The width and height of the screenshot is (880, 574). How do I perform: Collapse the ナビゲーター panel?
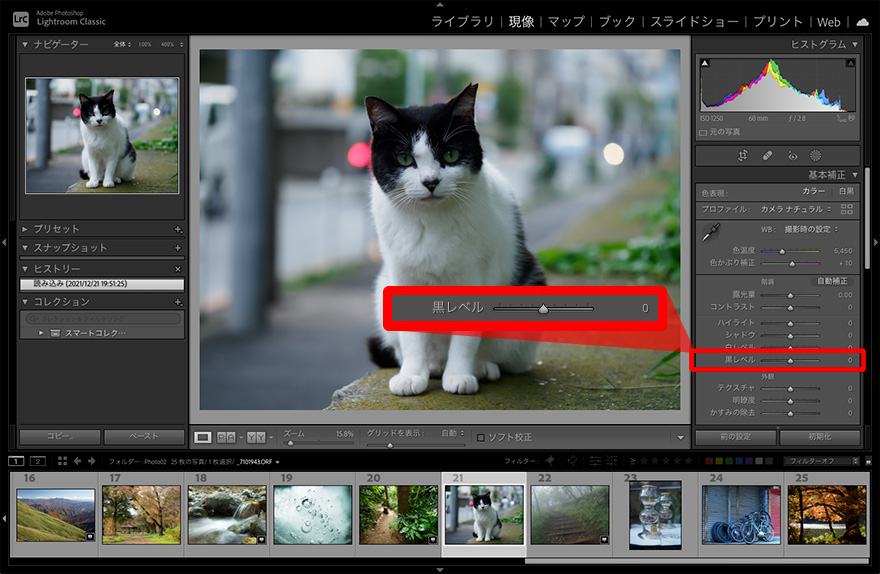pos(26,45)
